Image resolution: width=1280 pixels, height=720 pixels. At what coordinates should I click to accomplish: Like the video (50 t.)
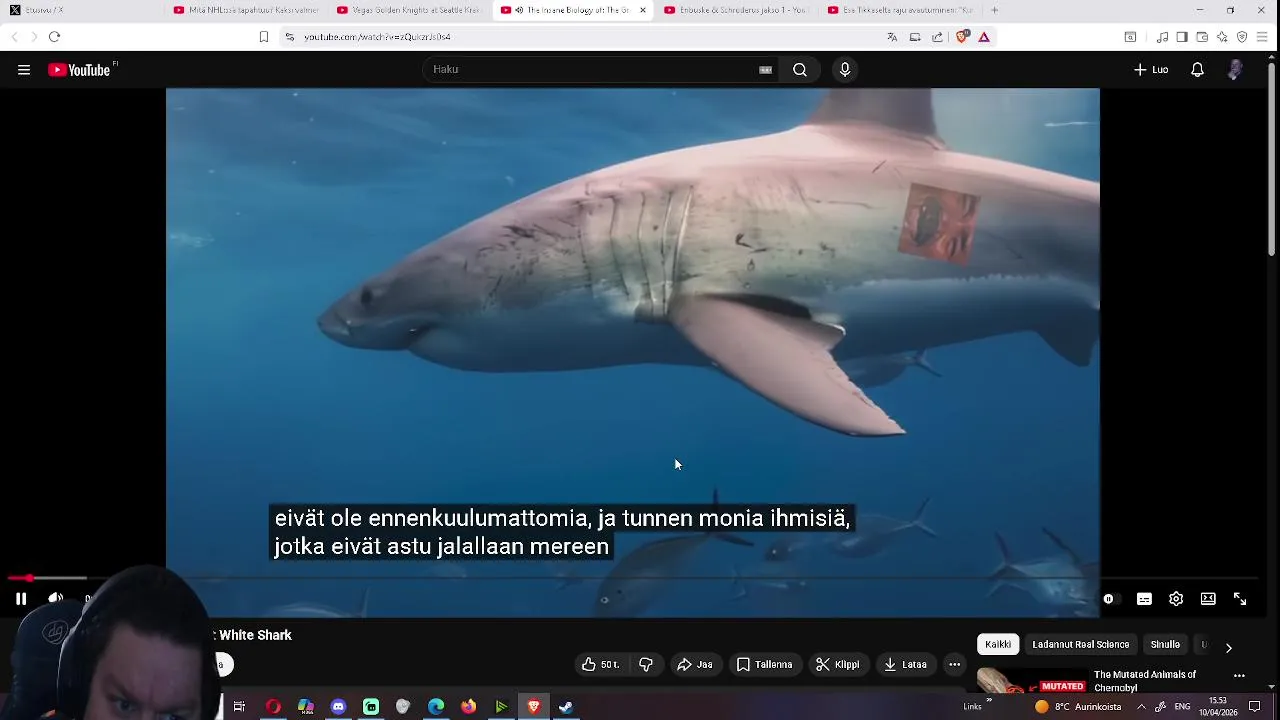point(601,664)
